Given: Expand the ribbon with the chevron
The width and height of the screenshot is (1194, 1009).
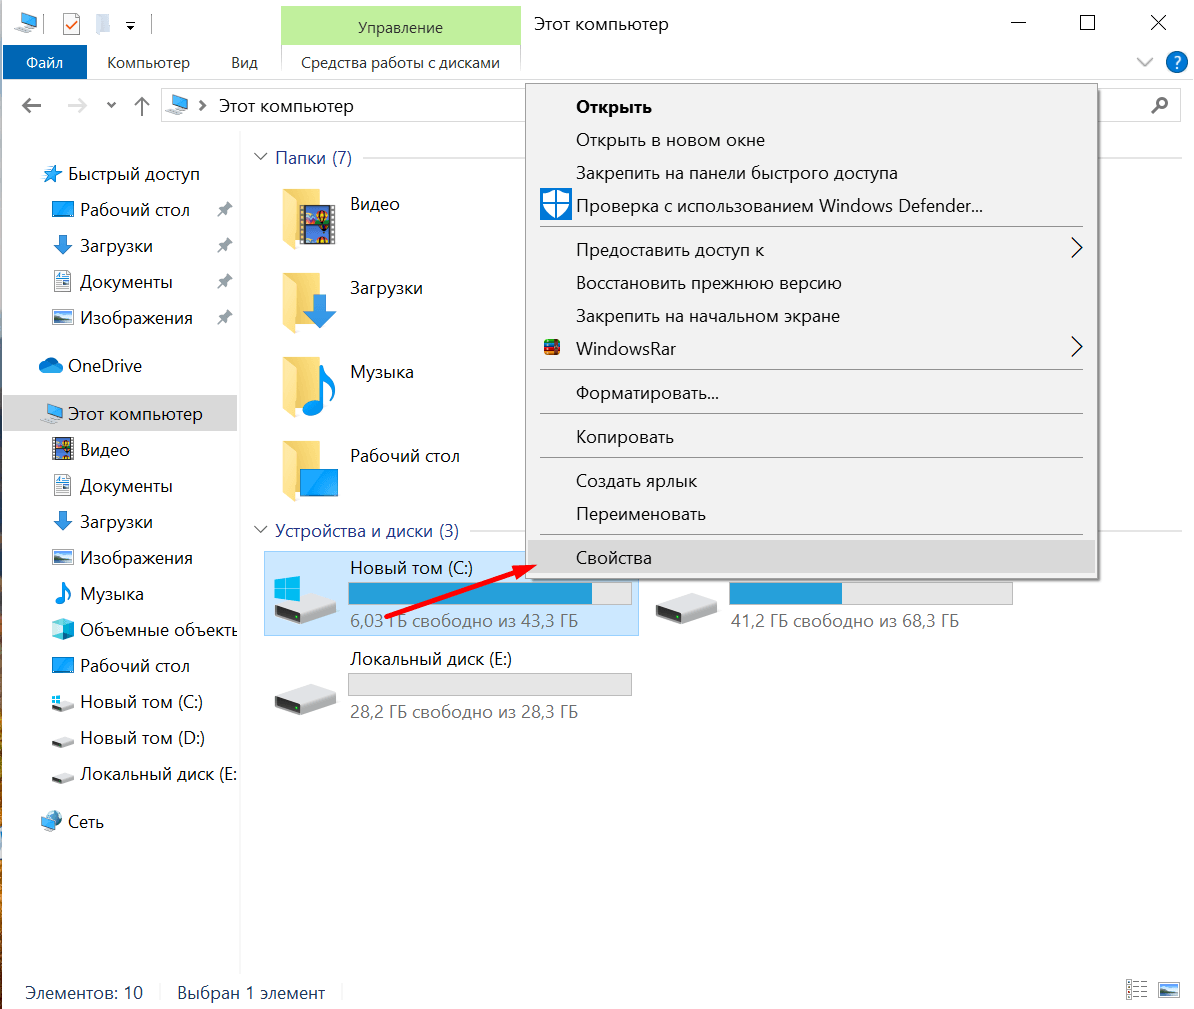Looking at the screenshot, I should pyautogui.click(x=1144, y=62).
